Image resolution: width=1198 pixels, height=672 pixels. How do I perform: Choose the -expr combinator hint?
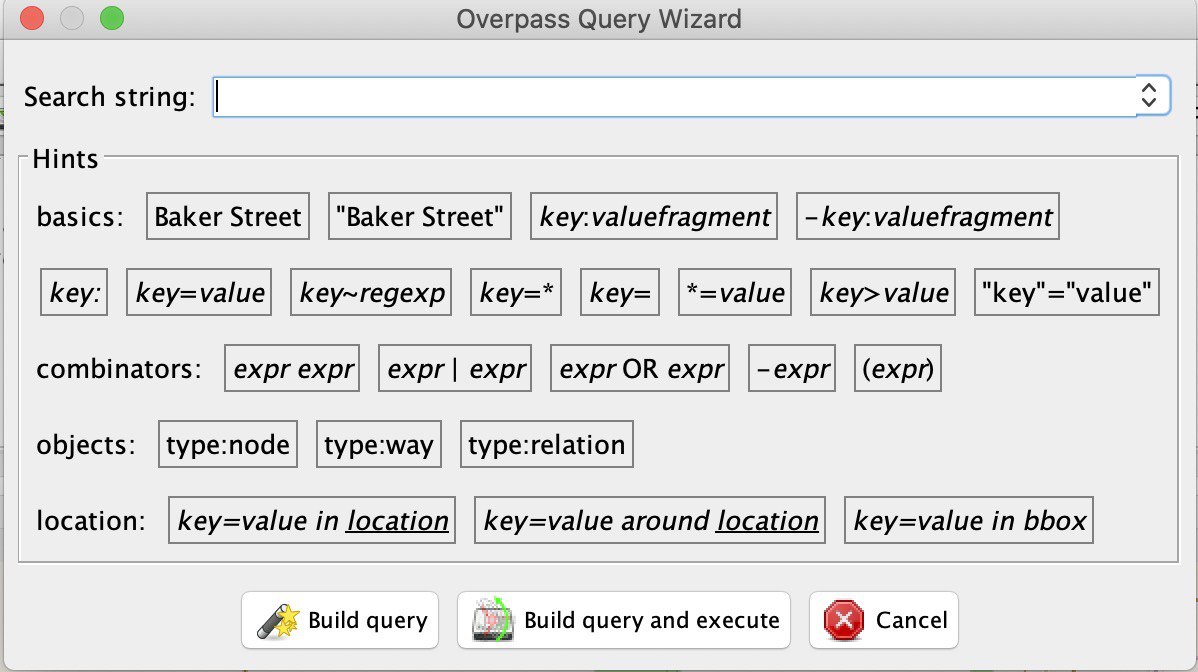point(792,368)
